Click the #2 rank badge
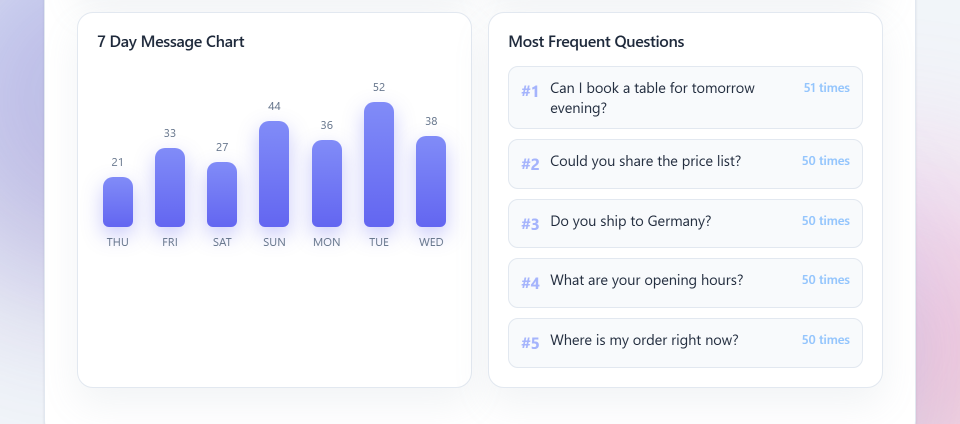Viewport: 960px width, 424px height. 530,164
